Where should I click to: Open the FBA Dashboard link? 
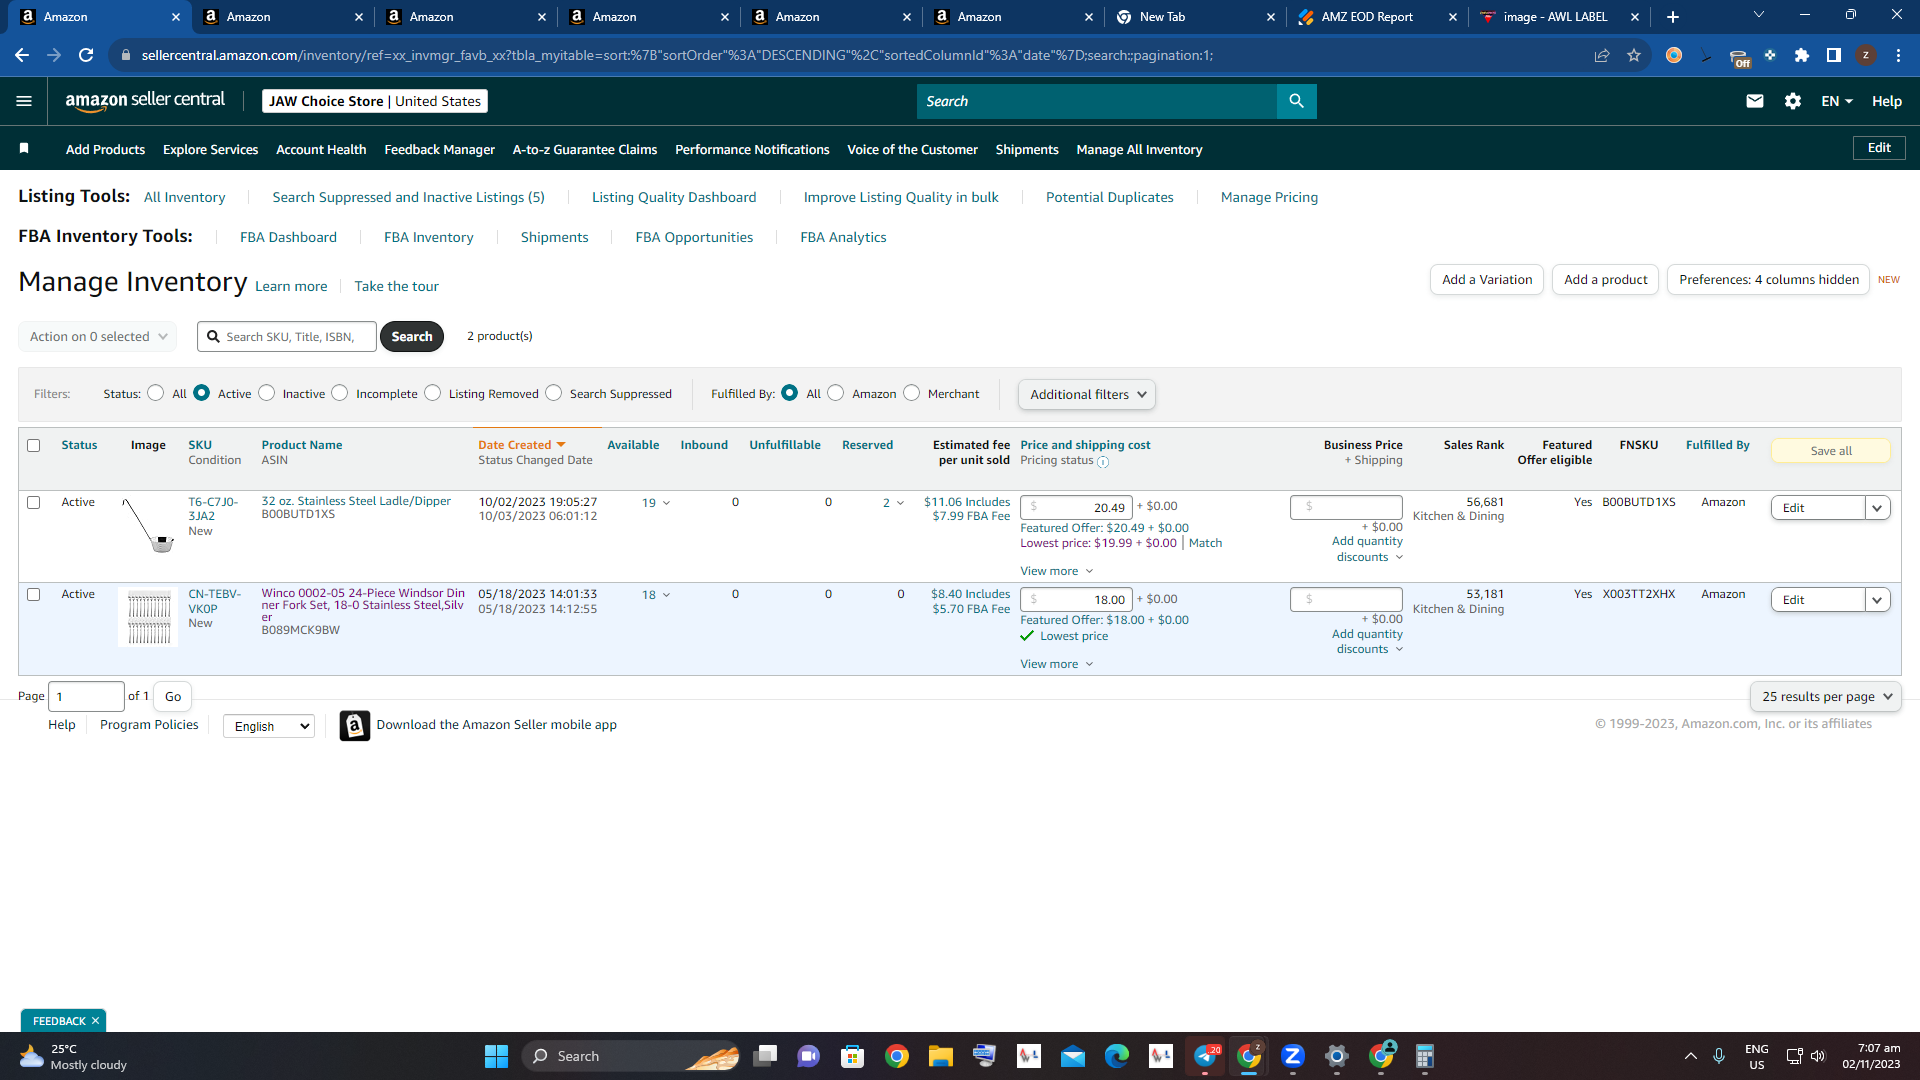[288, 237]
